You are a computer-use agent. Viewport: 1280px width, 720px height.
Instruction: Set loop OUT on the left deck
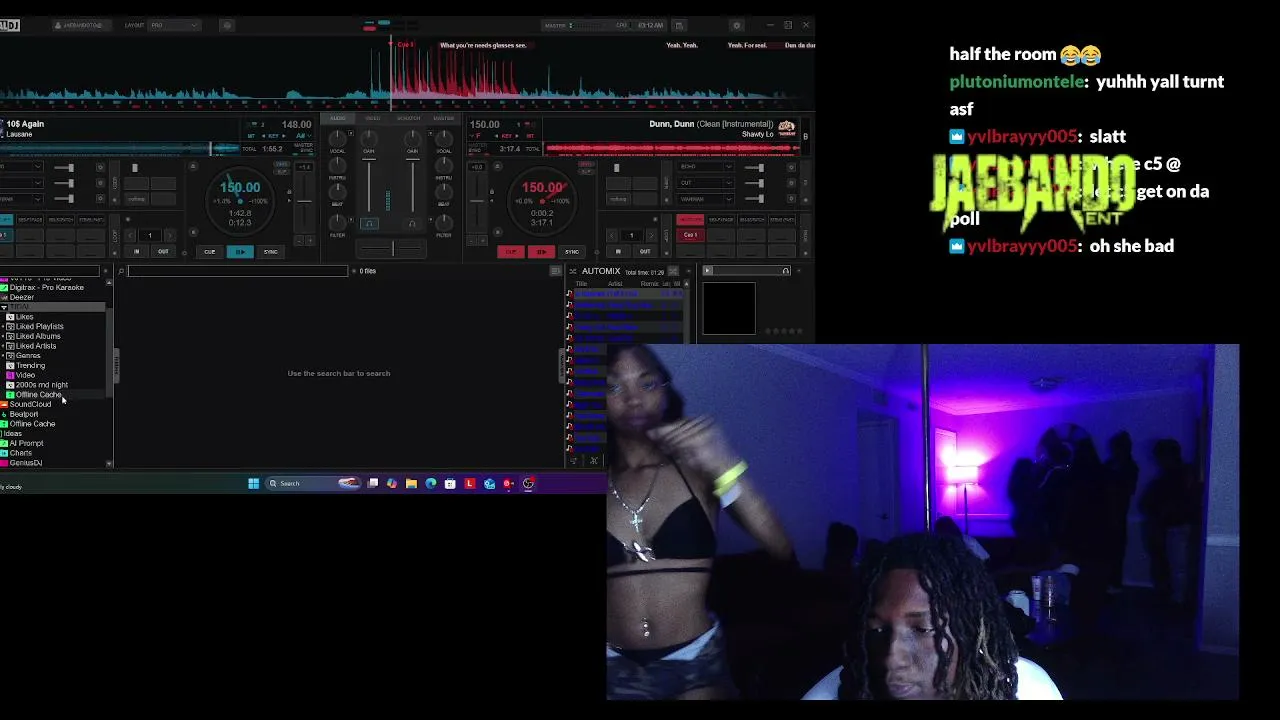click(163, 252)
